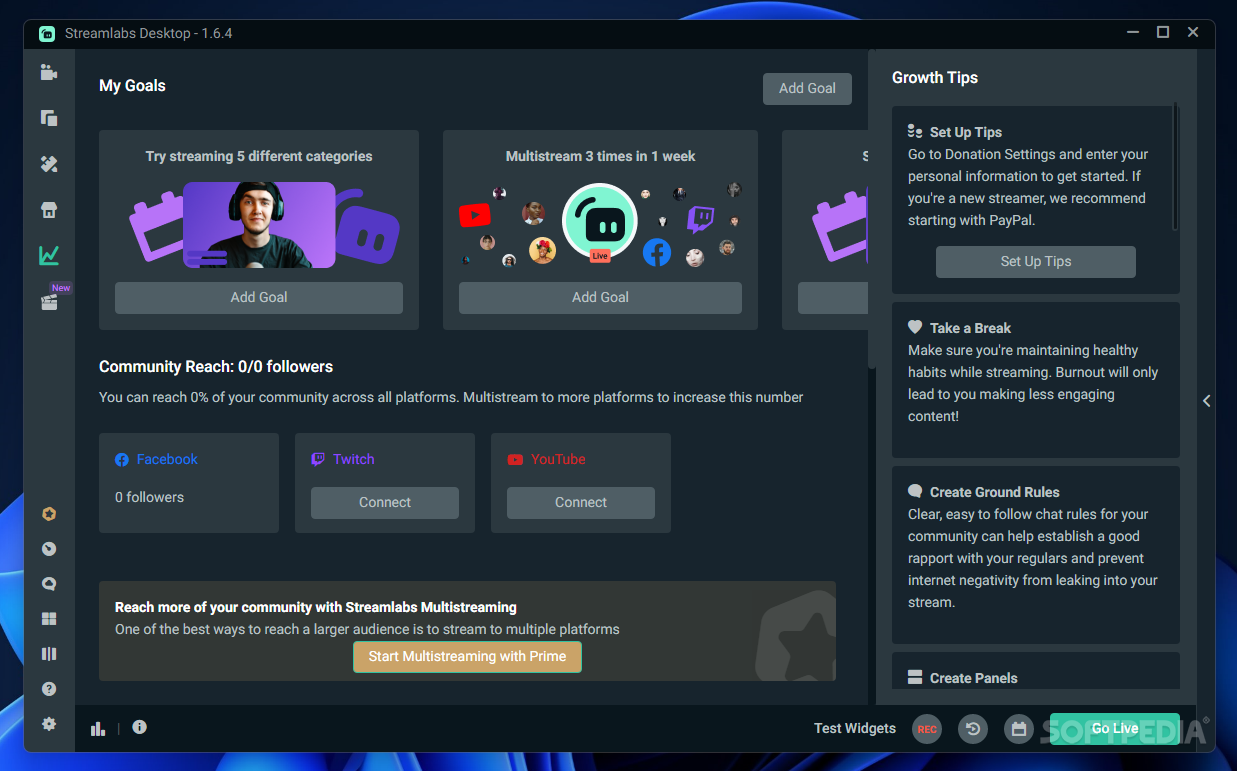1237x771 pixels.
Task: Click the YouTube logo icon in platform card
Action: click(x=515, y=460)
